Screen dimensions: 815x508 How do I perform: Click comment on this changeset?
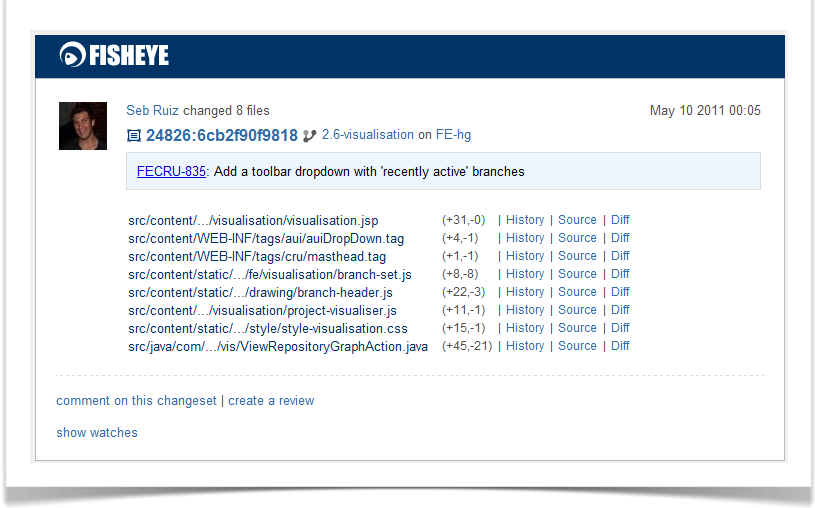point(136,401)
